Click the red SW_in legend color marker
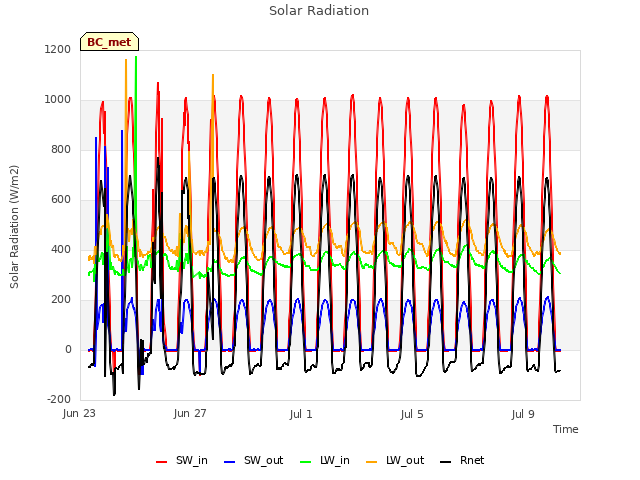 coord(162,462)
